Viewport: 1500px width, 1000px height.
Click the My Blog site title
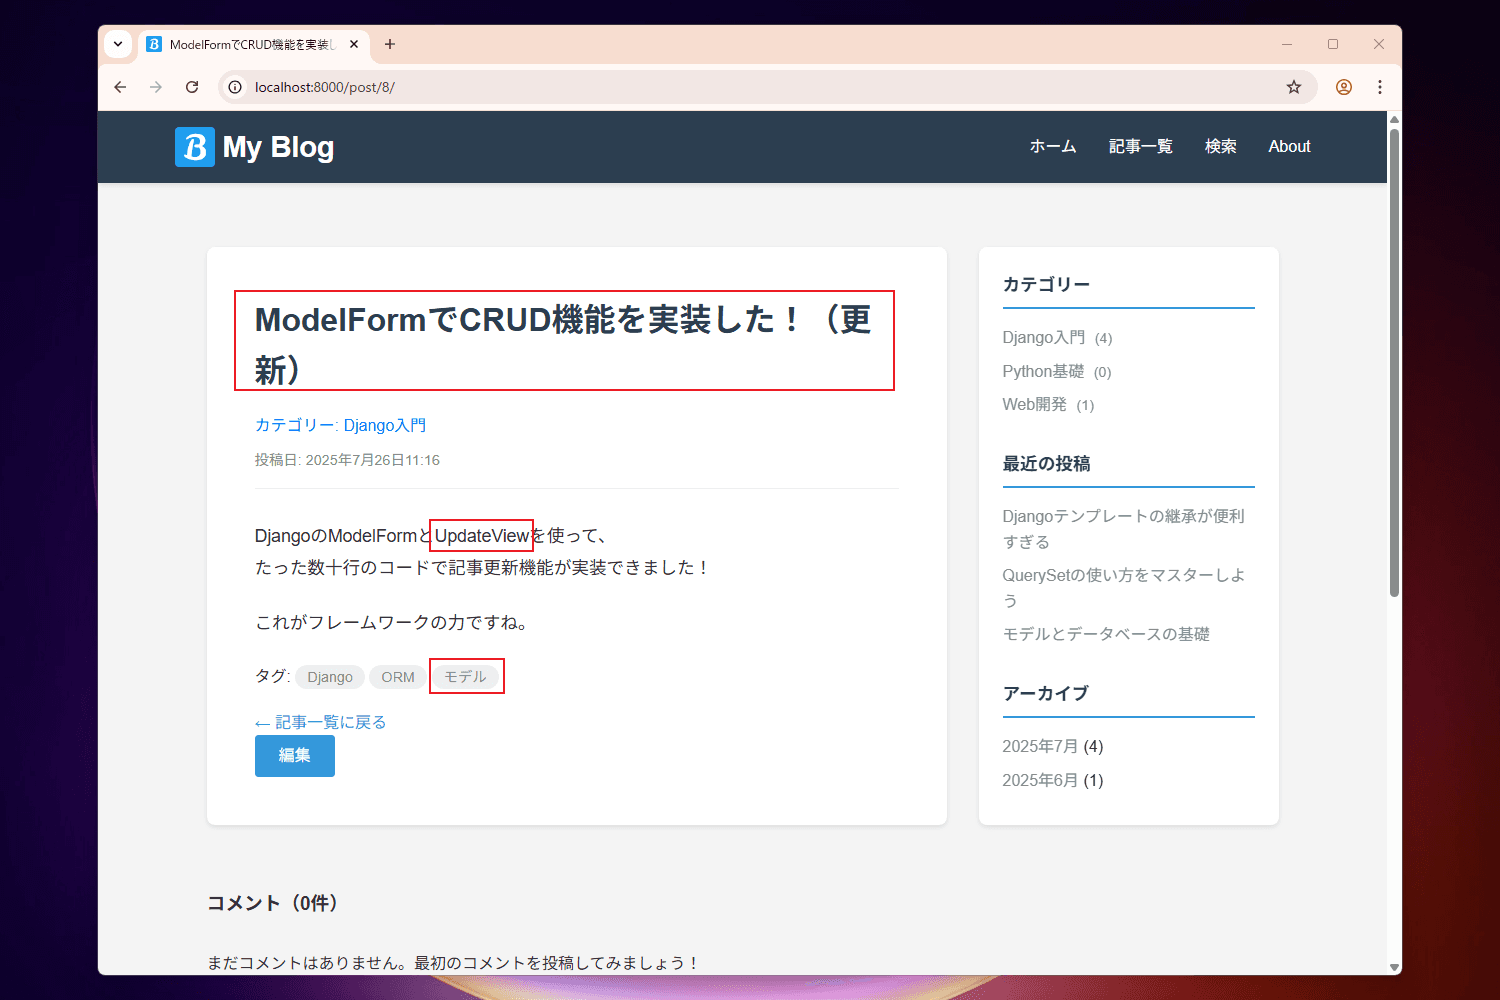point(278,147)
